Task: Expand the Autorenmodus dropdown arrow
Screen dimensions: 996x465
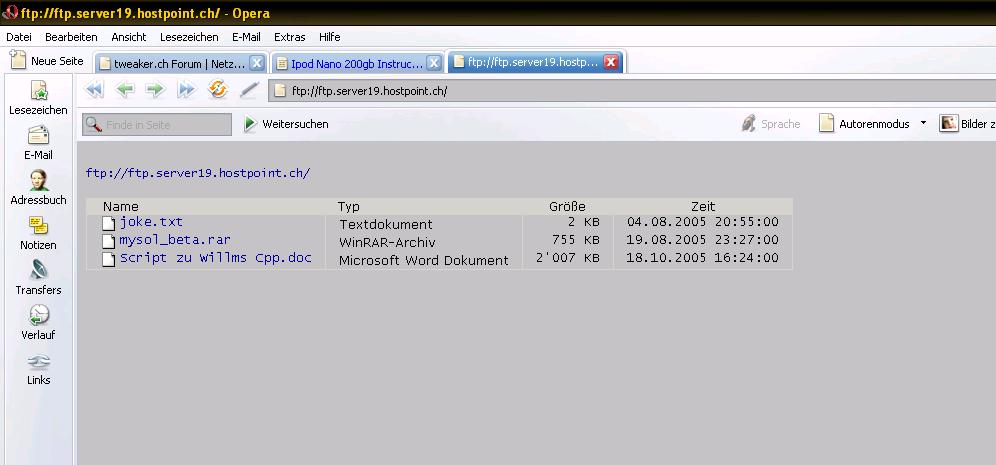Action: (x=923, y=124)
